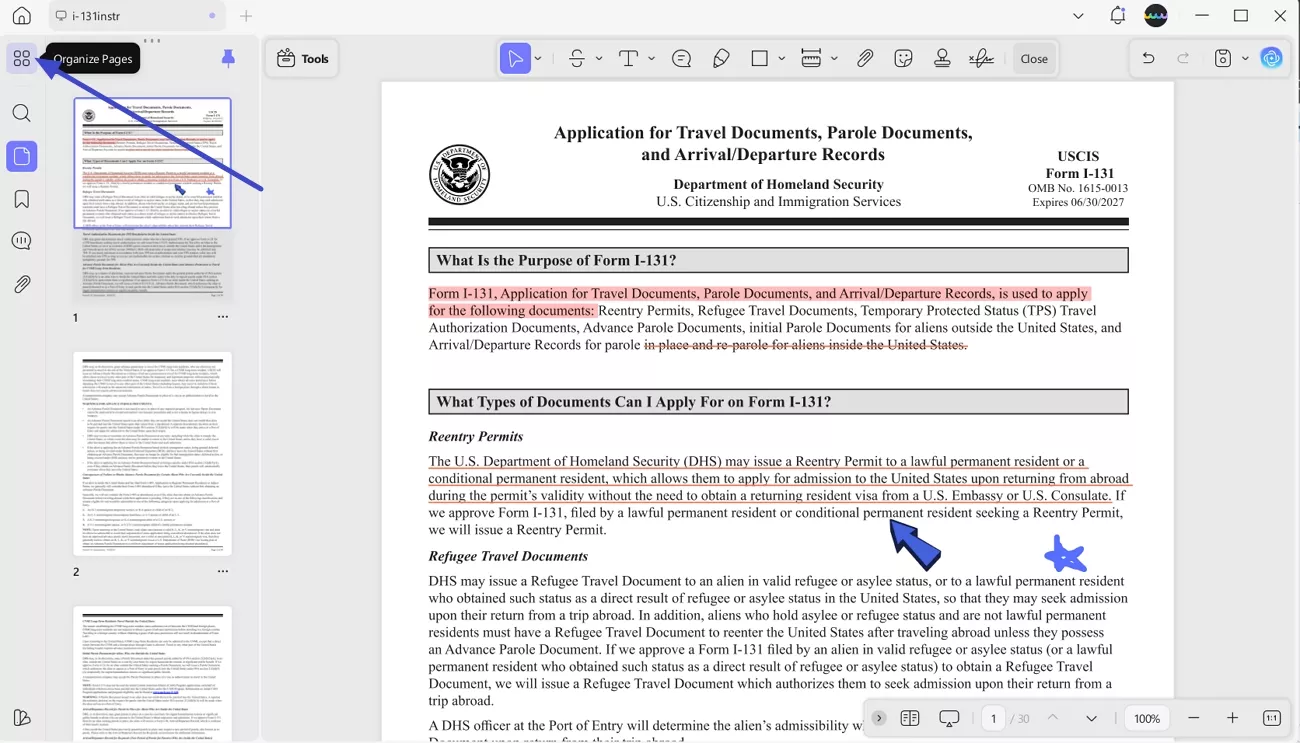Attach a file with the paperclip tool

pyautogui.click(x=865, y=58)
